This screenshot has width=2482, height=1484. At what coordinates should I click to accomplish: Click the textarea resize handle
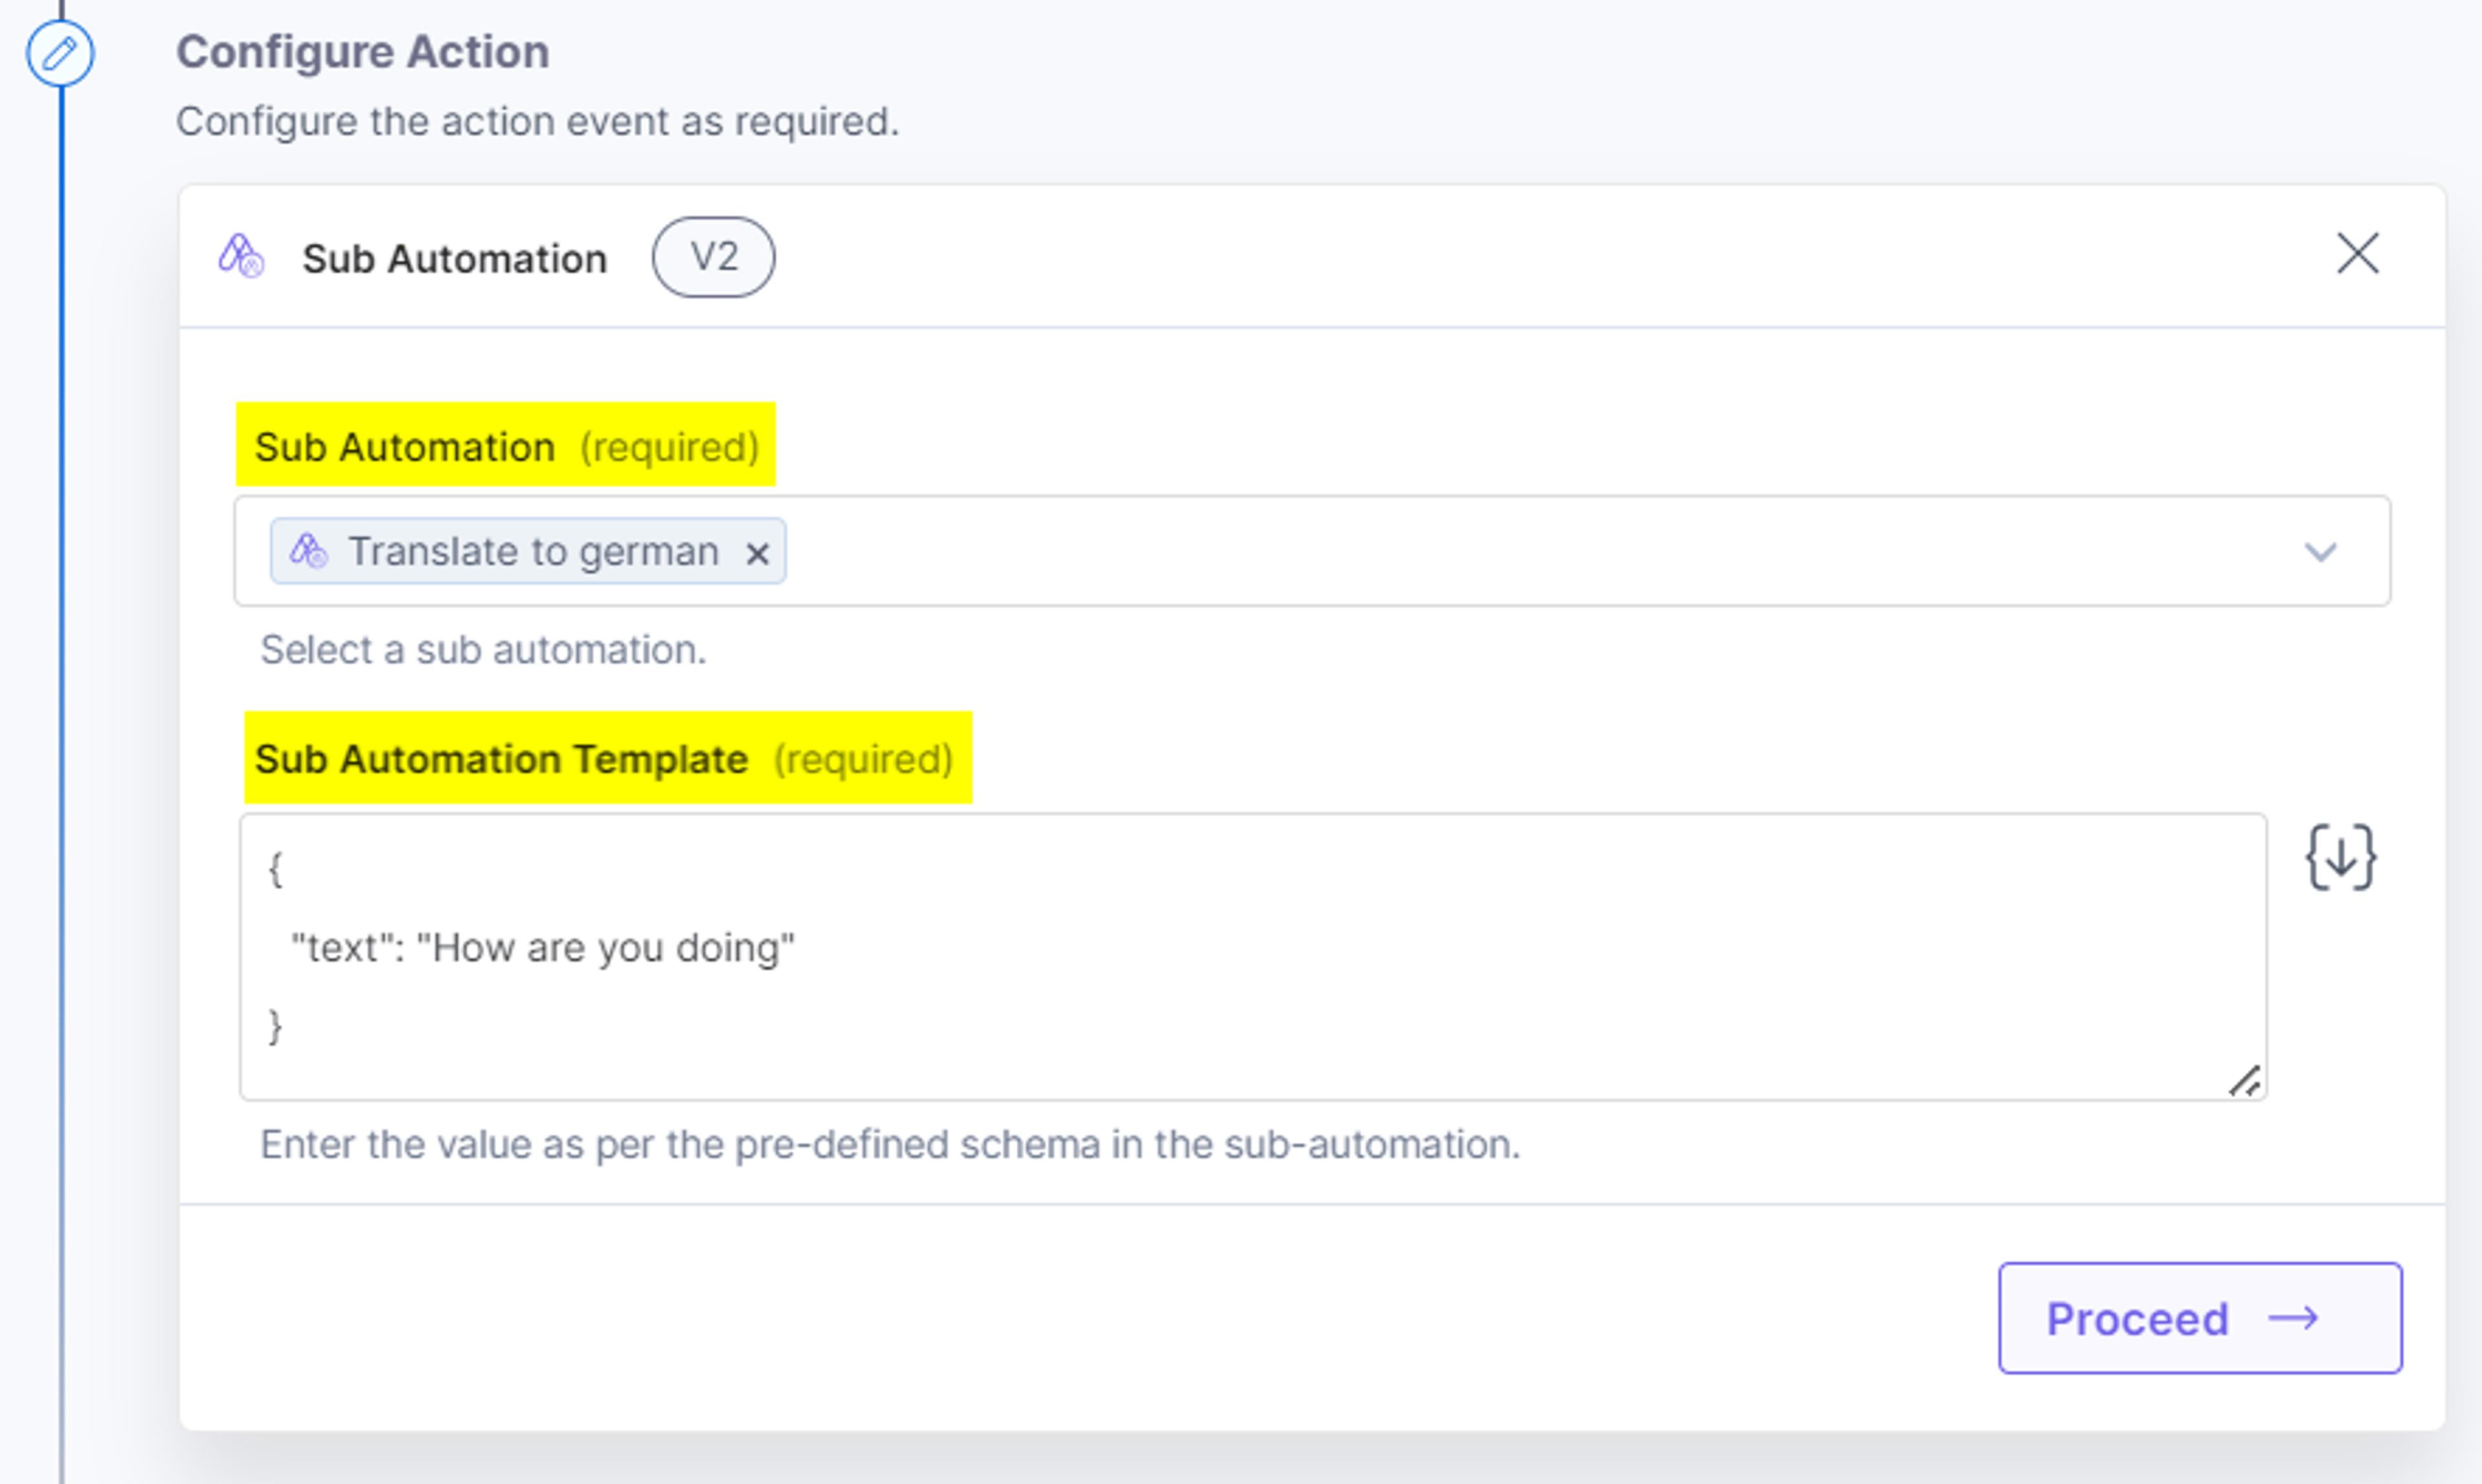pyautogui.click(x=2245, y=1081)
